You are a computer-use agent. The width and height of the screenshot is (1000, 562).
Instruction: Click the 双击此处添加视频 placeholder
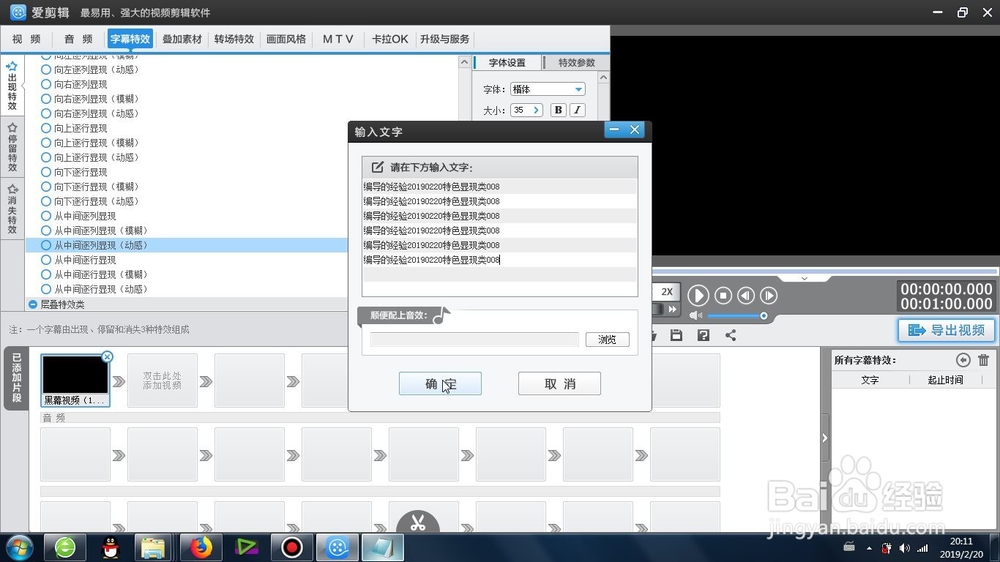[x=162, y=381]
